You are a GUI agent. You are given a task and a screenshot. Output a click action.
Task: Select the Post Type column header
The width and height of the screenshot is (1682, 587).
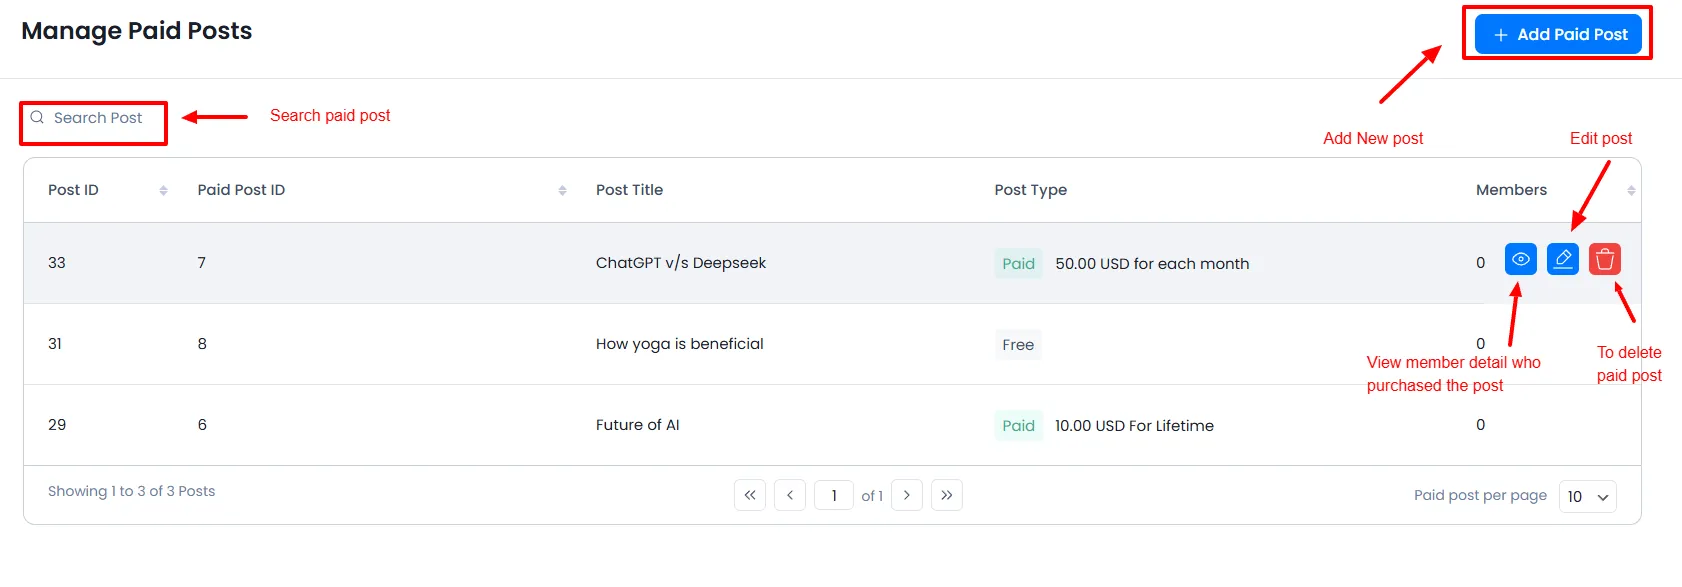(x=1030, y=189)
